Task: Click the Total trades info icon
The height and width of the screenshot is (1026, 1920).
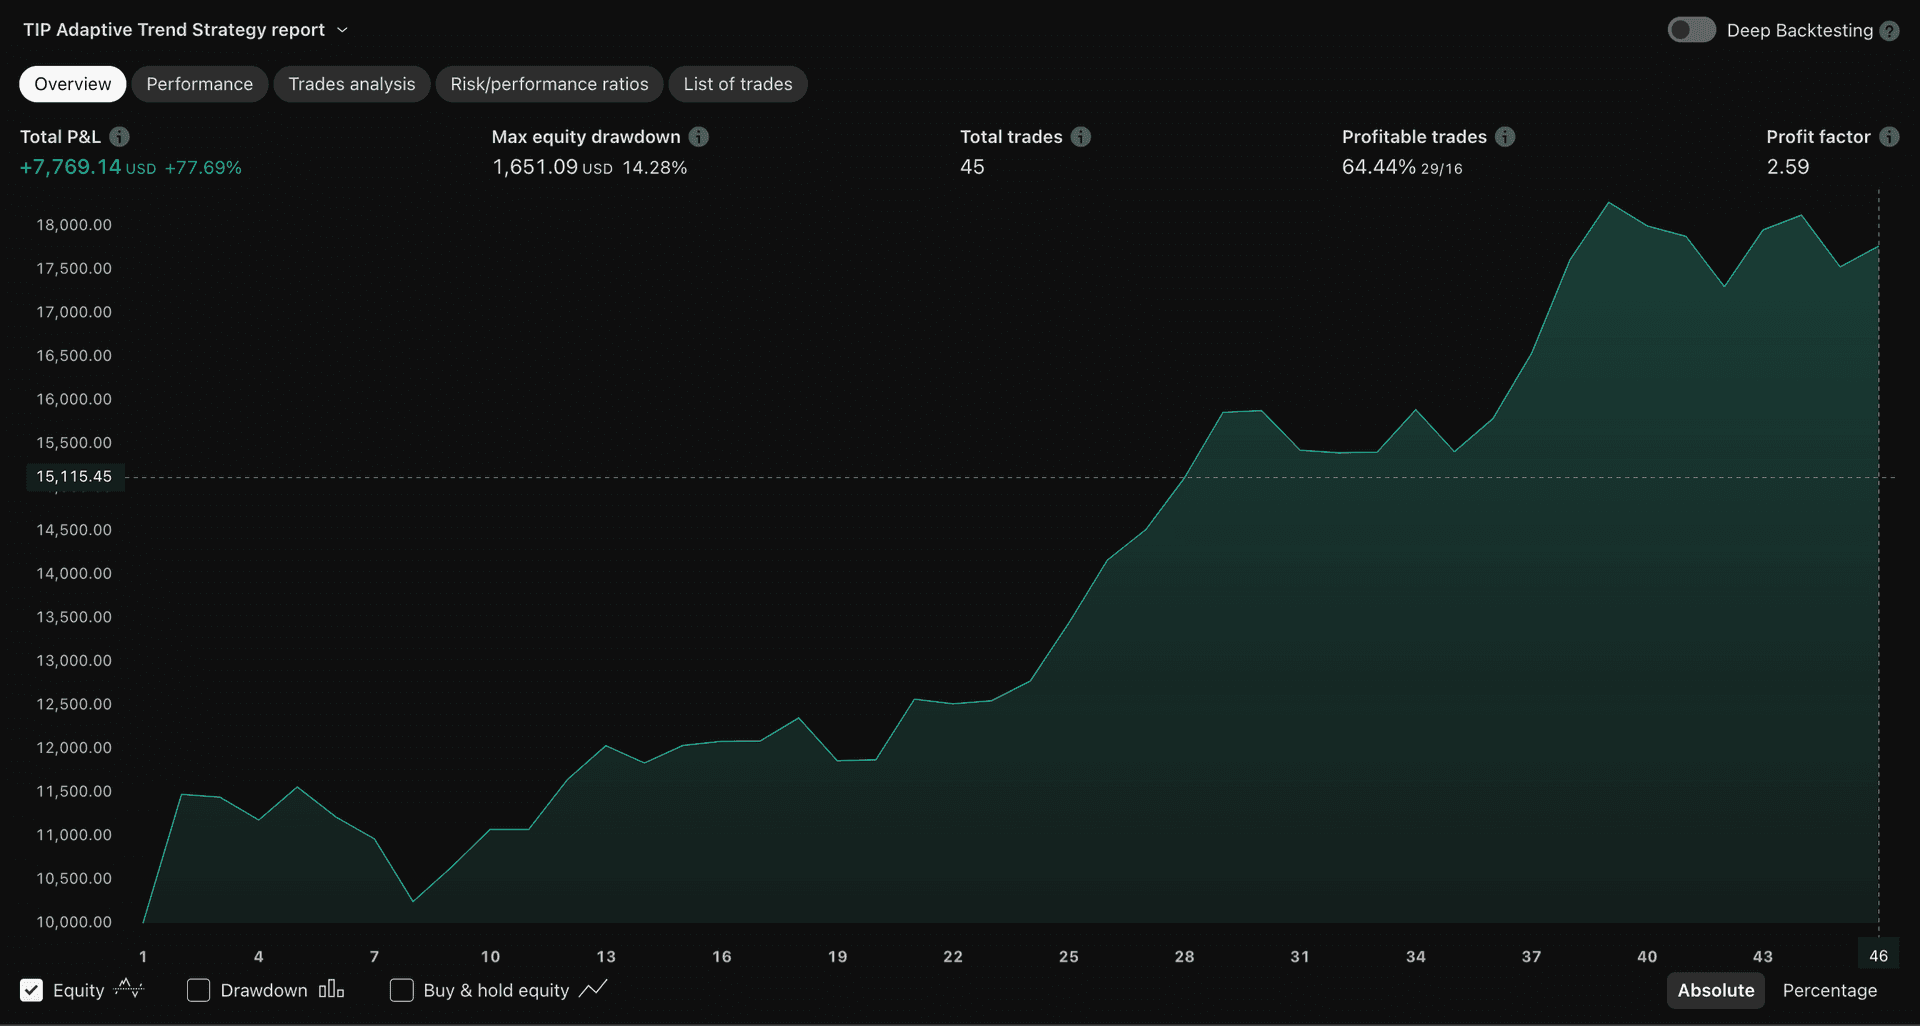Action: [x=1080, y=136]
